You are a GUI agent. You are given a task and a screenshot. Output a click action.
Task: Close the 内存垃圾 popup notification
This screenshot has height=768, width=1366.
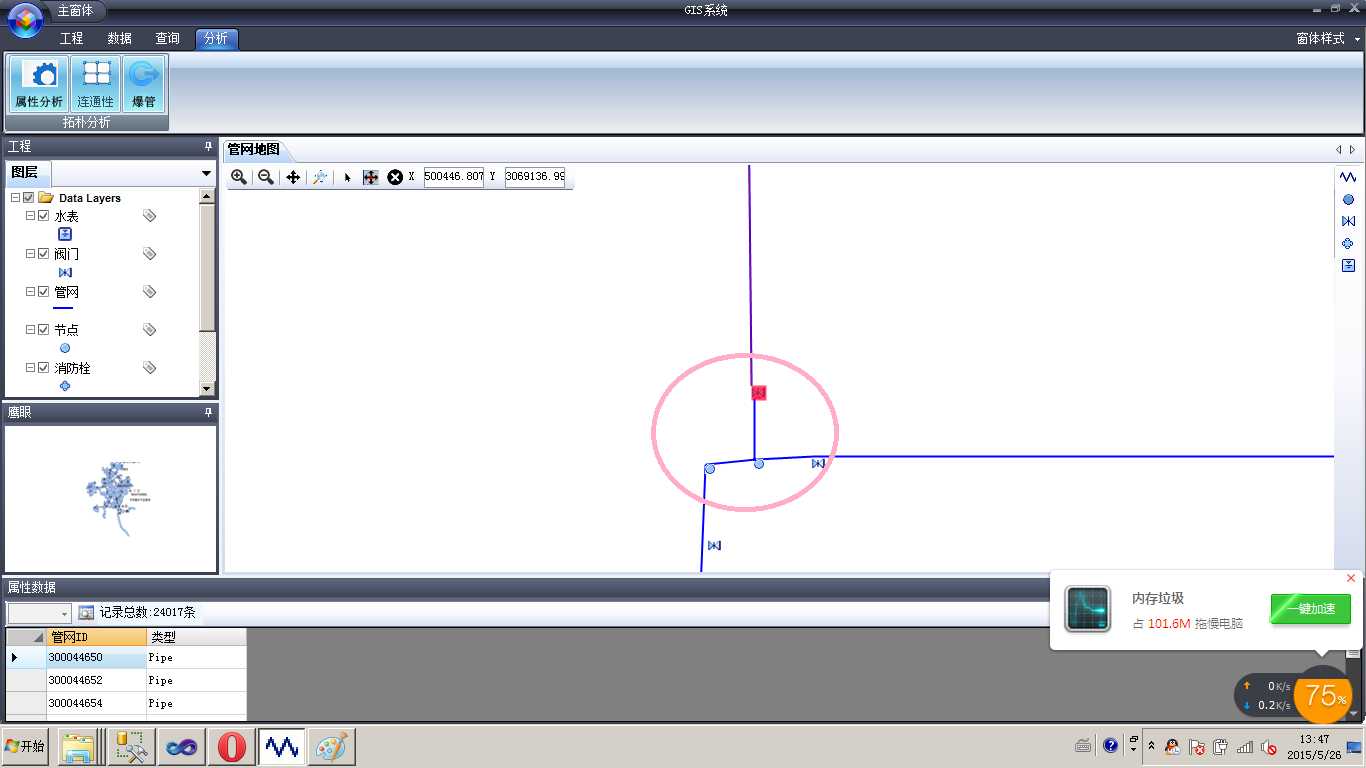1351,578
